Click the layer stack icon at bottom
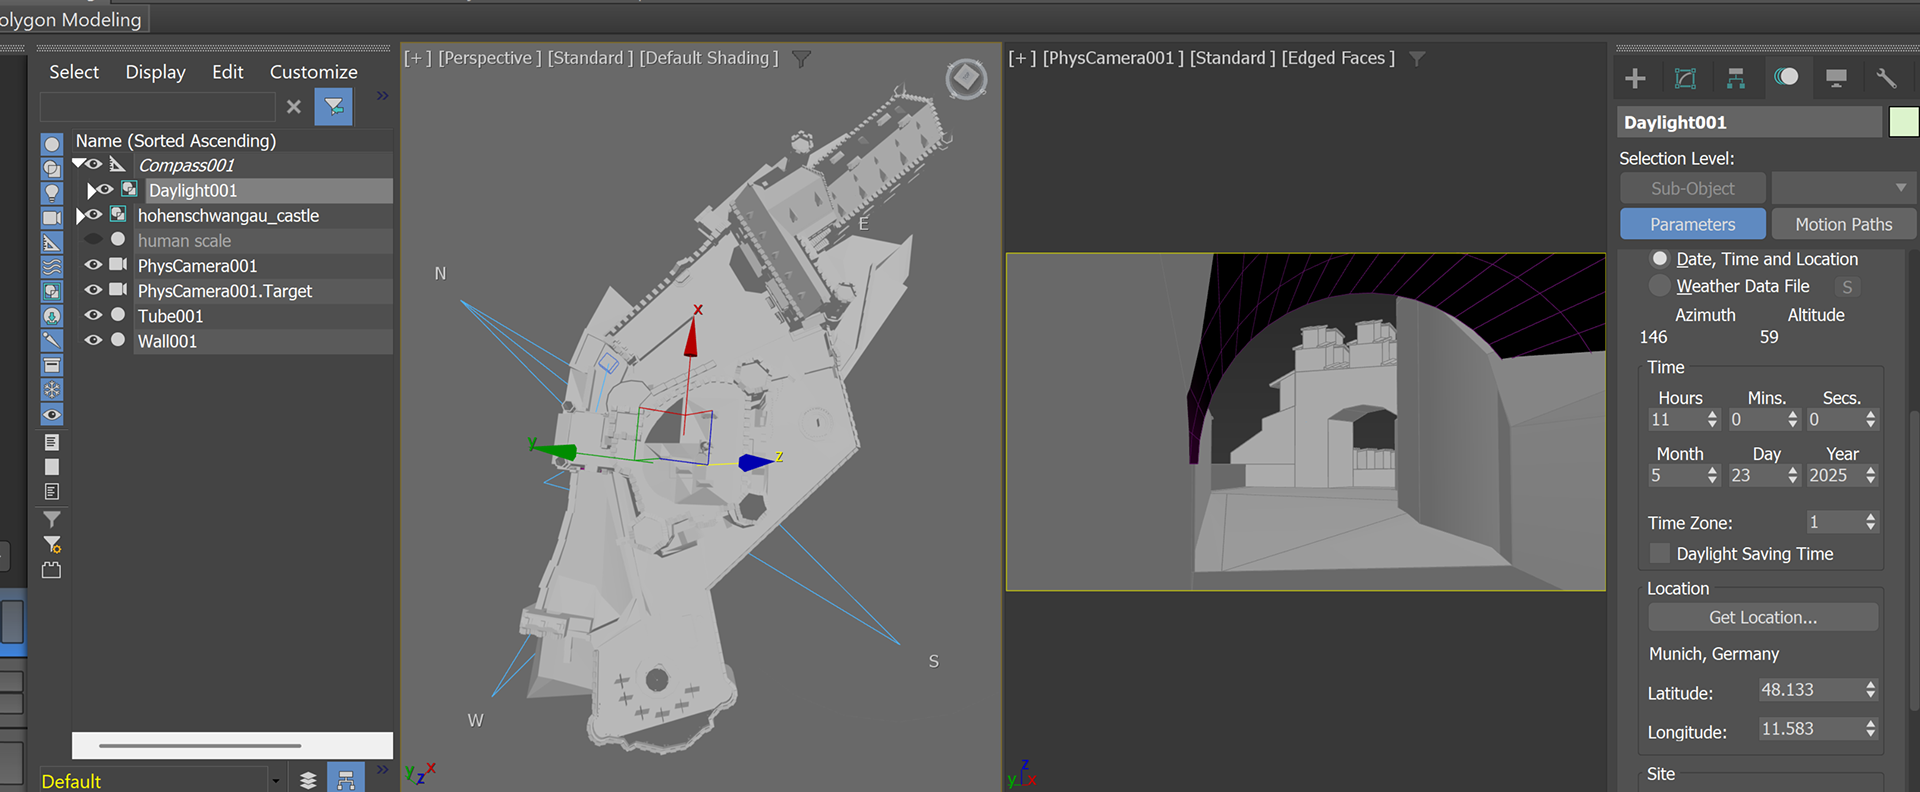1920x792 pixels. pyautogui.click(x=308, y=780)
